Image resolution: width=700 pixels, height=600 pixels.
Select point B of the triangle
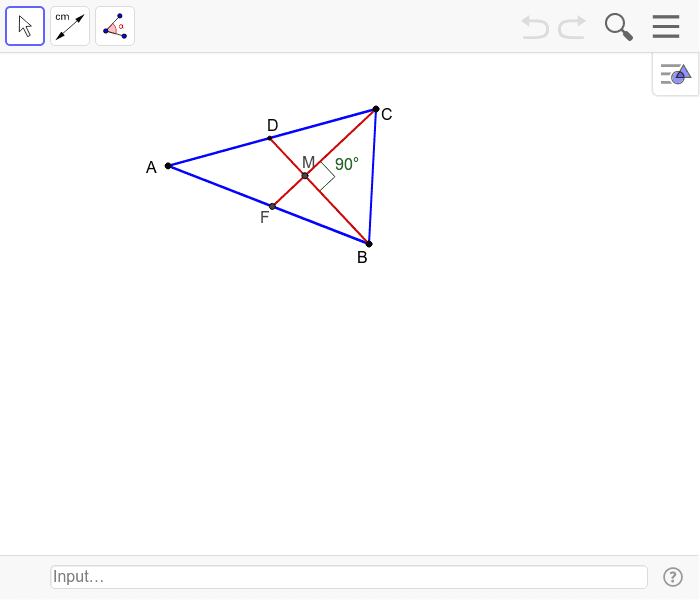(x=369, y=244)
